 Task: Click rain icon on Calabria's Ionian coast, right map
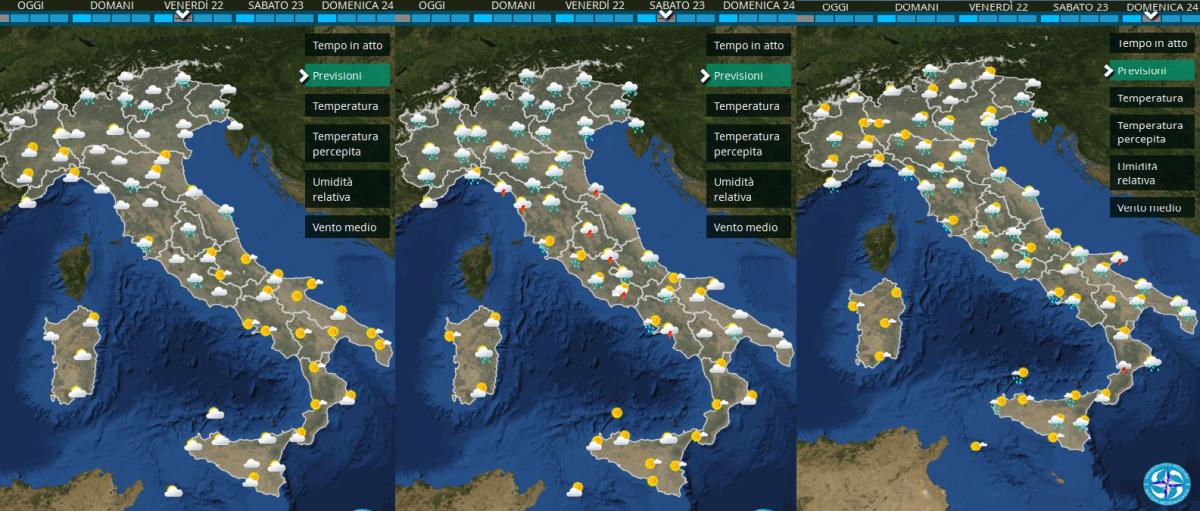(x=1152, y=363)
